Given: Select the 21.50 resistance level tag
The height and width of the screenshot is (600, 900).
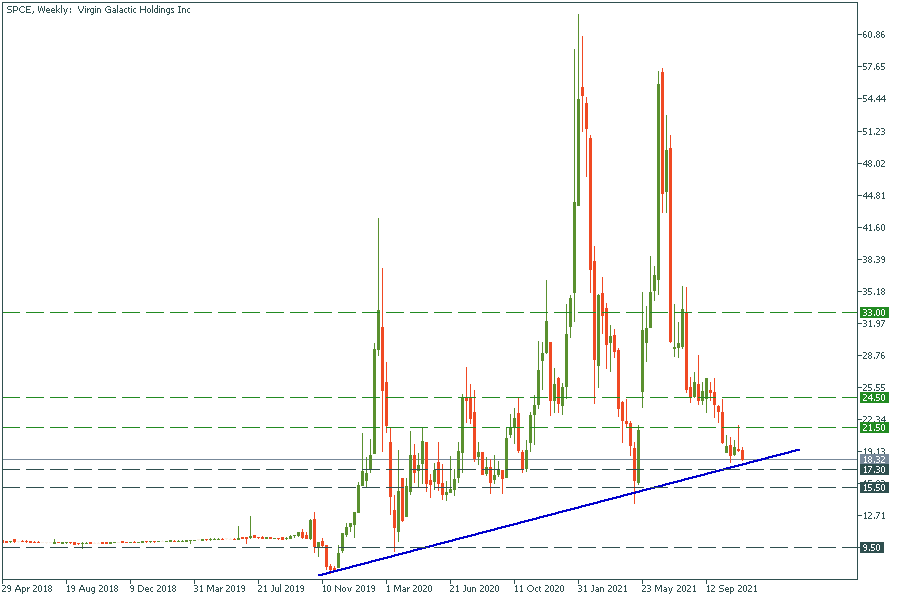Looking at the screenshot, I should pos(875,427).
